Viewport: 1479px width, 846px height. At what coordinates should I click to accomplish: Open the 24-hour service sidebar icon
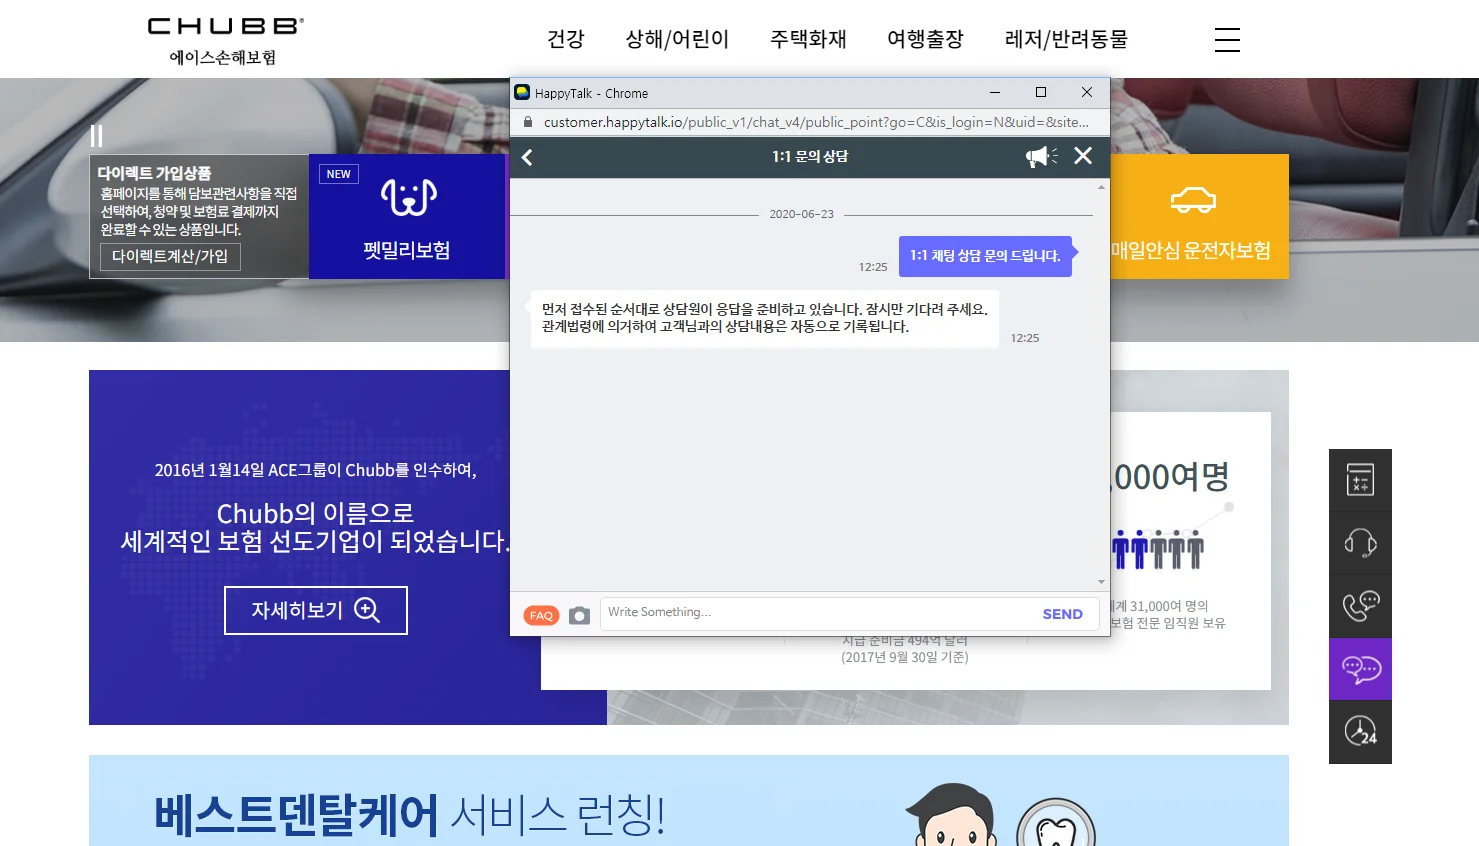coord(1360,732)
